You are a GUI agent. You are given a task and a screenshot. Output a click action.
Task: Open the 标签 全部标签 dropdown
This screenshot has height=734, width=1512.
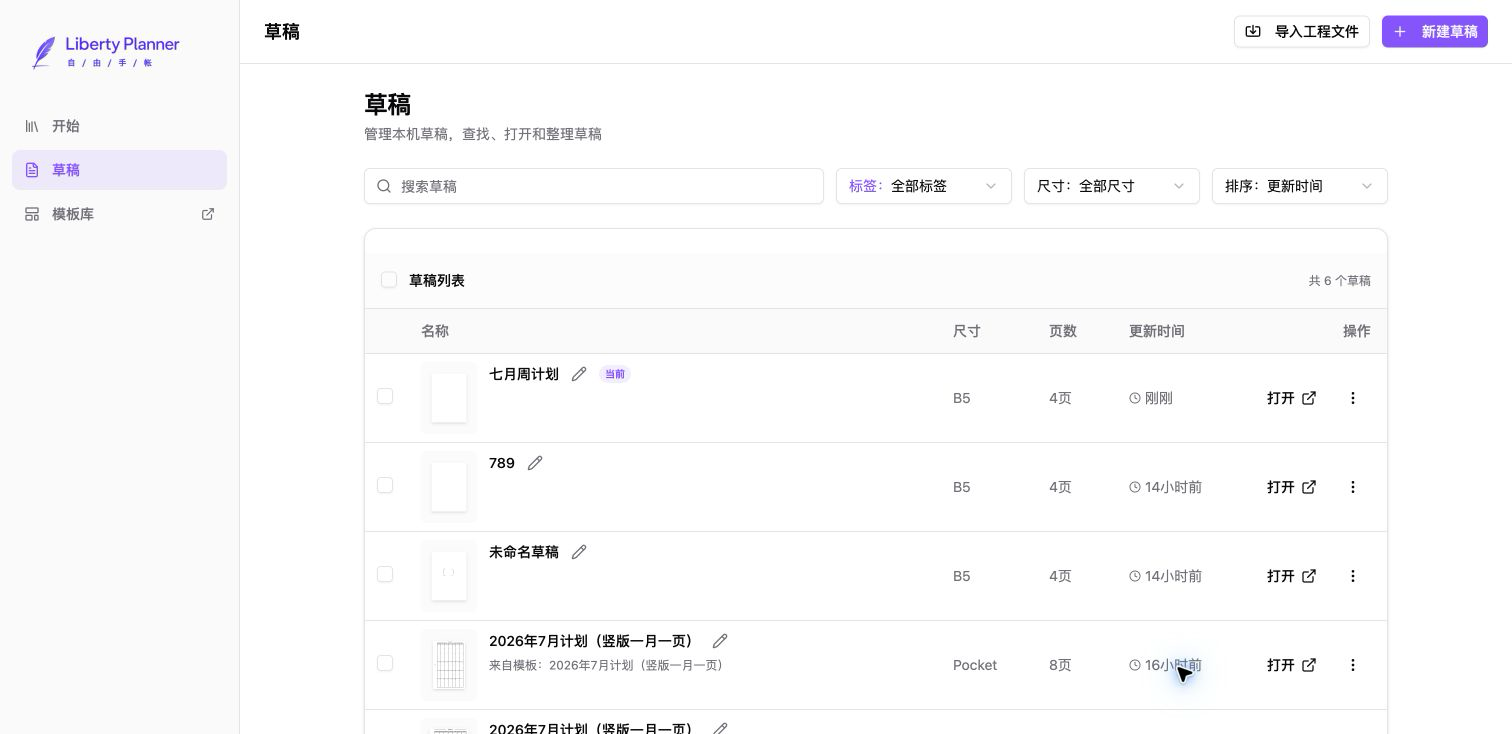(923, 186)
